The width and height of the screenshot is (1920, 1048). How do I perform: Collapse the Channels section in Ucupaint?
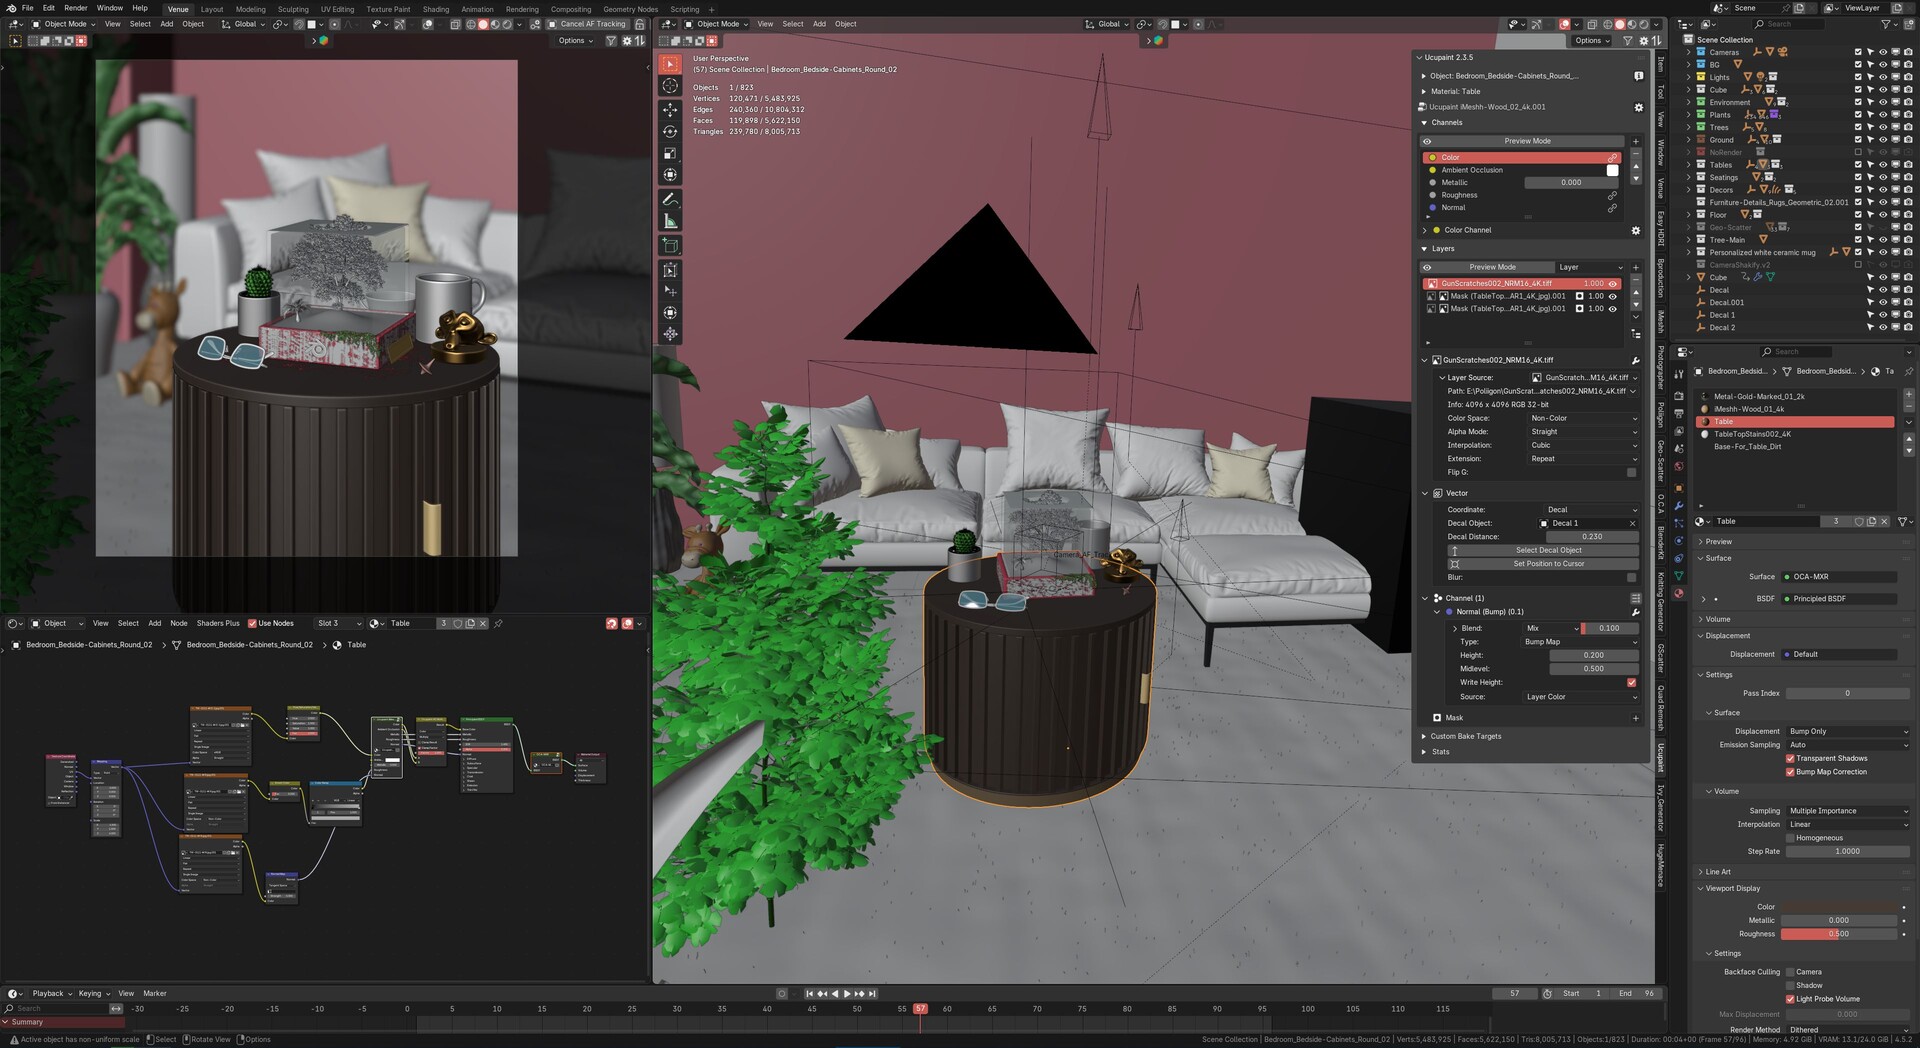(x=1424, y=123)
